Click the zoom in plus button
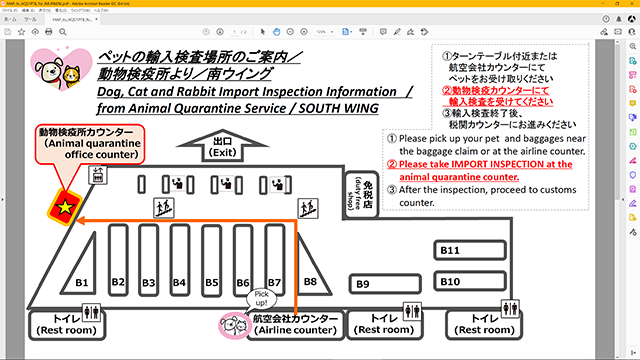Viewport: 640px width, 360px height. pos(304,32)
